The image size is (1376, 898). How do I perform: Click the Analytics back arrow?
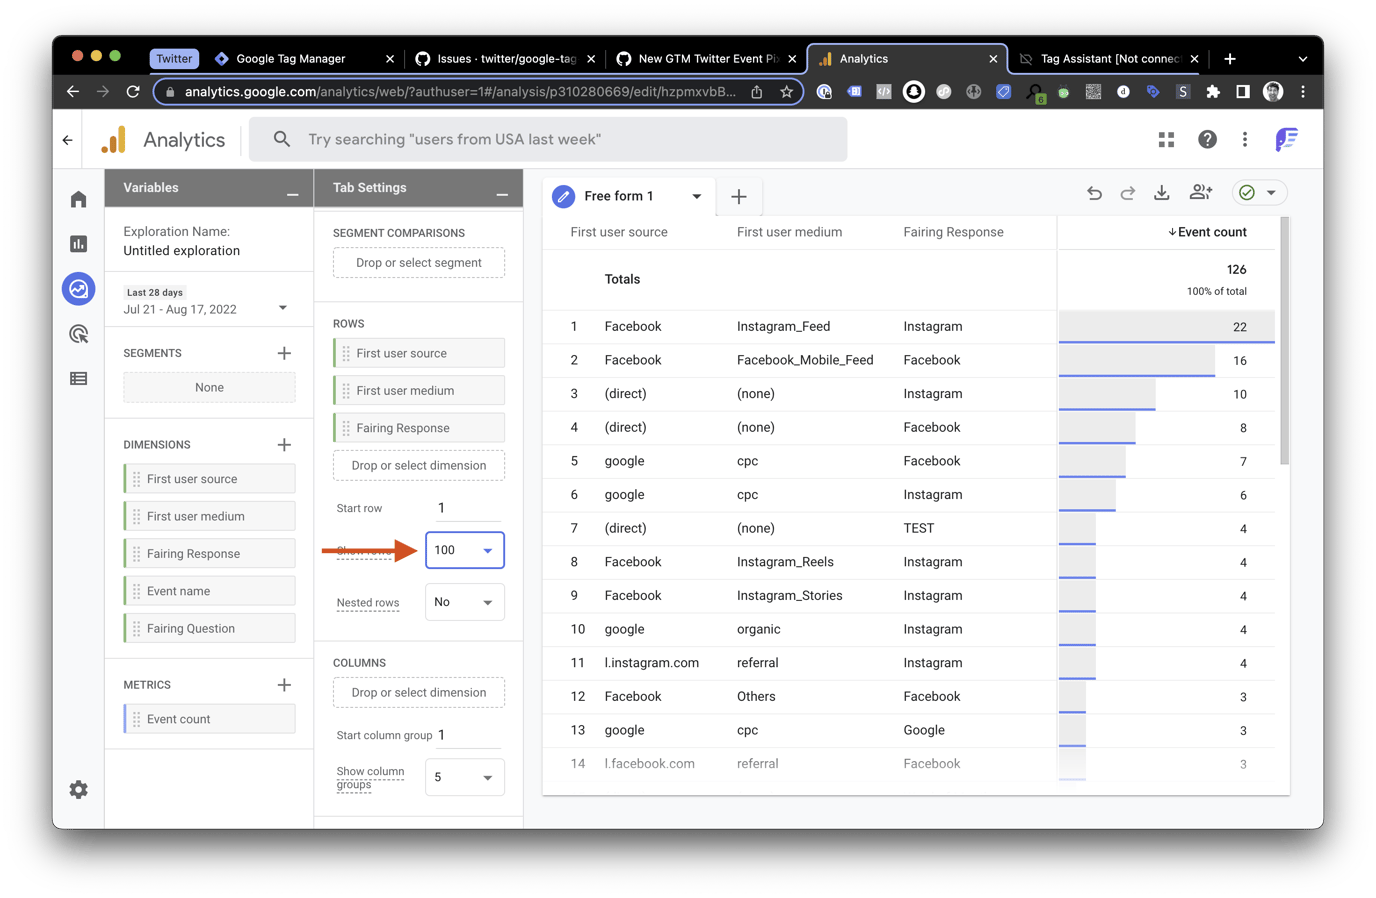coord(68,140)
